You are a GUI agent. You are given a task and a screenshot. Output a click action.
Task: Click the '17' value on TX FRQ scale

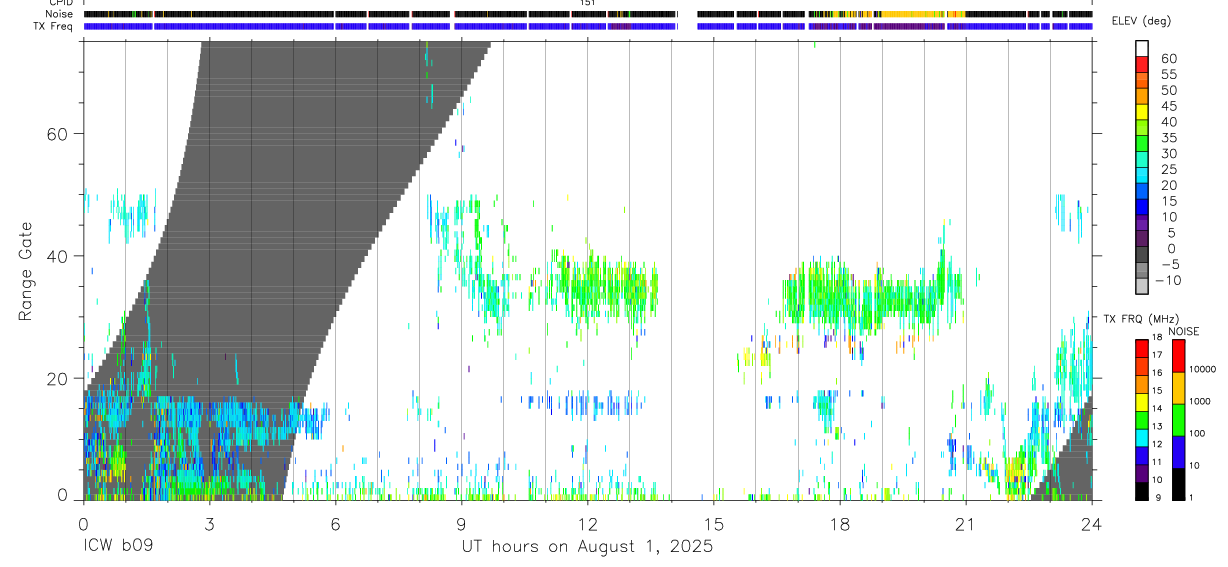point(1157,355)
